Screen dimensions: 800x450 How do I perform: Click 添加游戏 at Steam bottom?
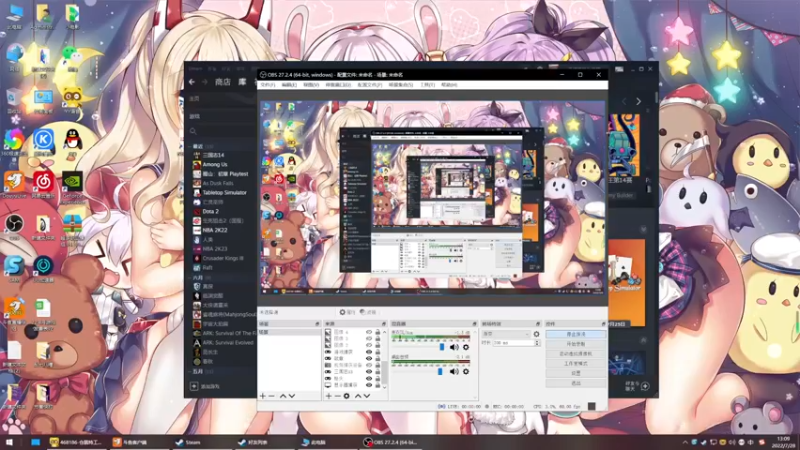[x=205, y=386]
